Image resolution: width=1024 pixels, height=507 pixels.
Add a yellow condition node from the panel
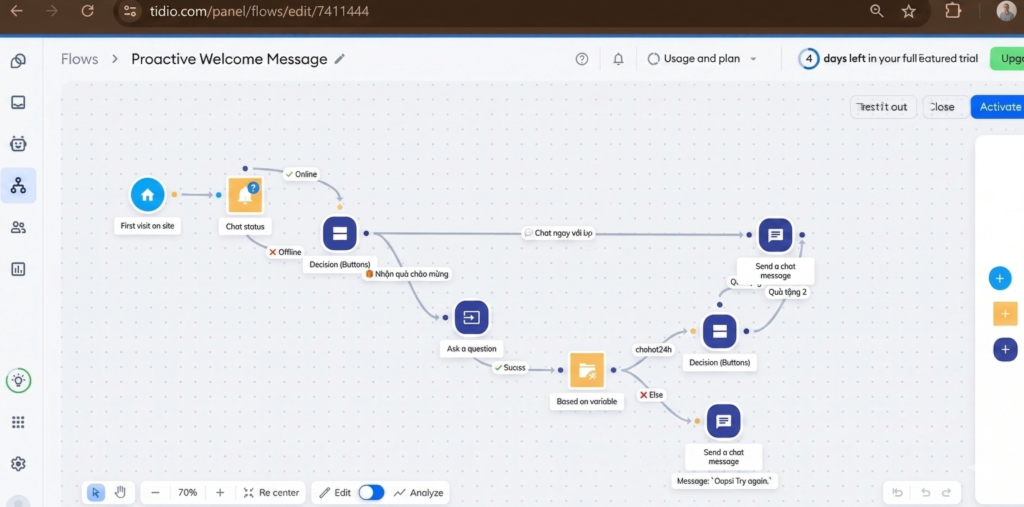[x=1005, y=314]
